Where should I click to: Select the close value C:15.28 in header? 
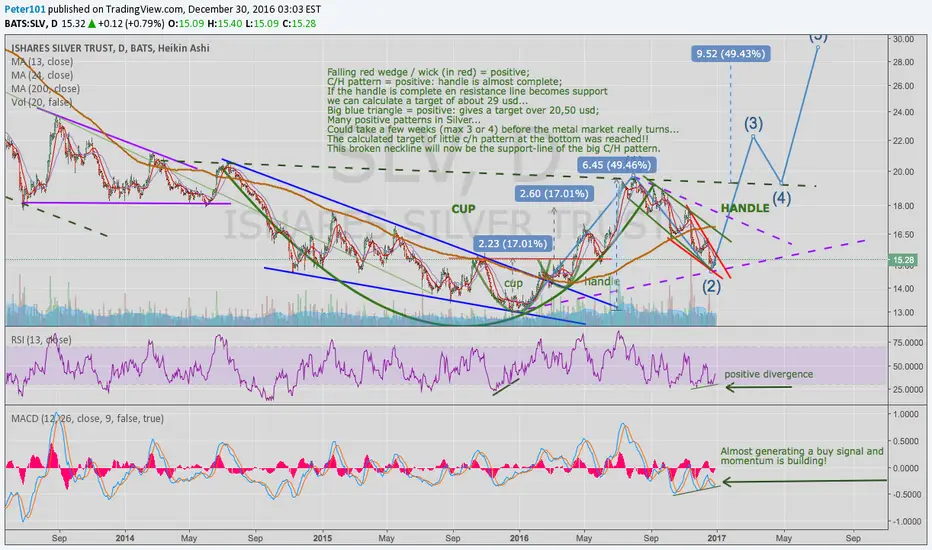(298, 24)
